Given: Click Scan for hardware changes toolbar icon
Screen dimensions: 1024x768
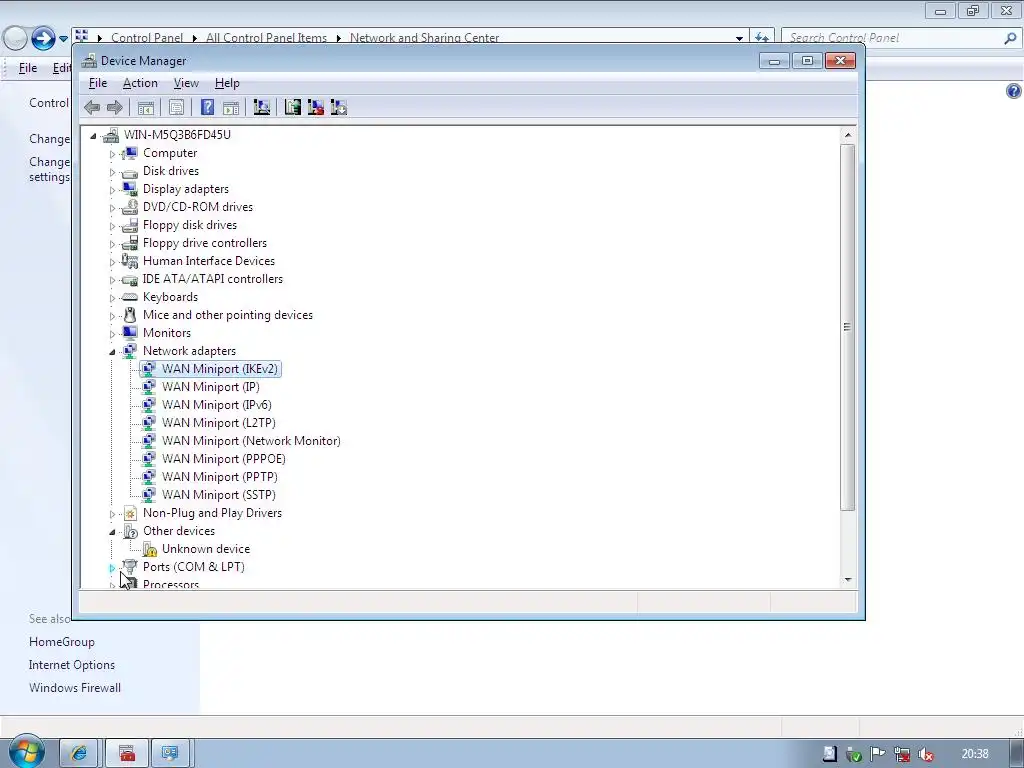Looking at the screenshot, I should click(x=262, y=107).
